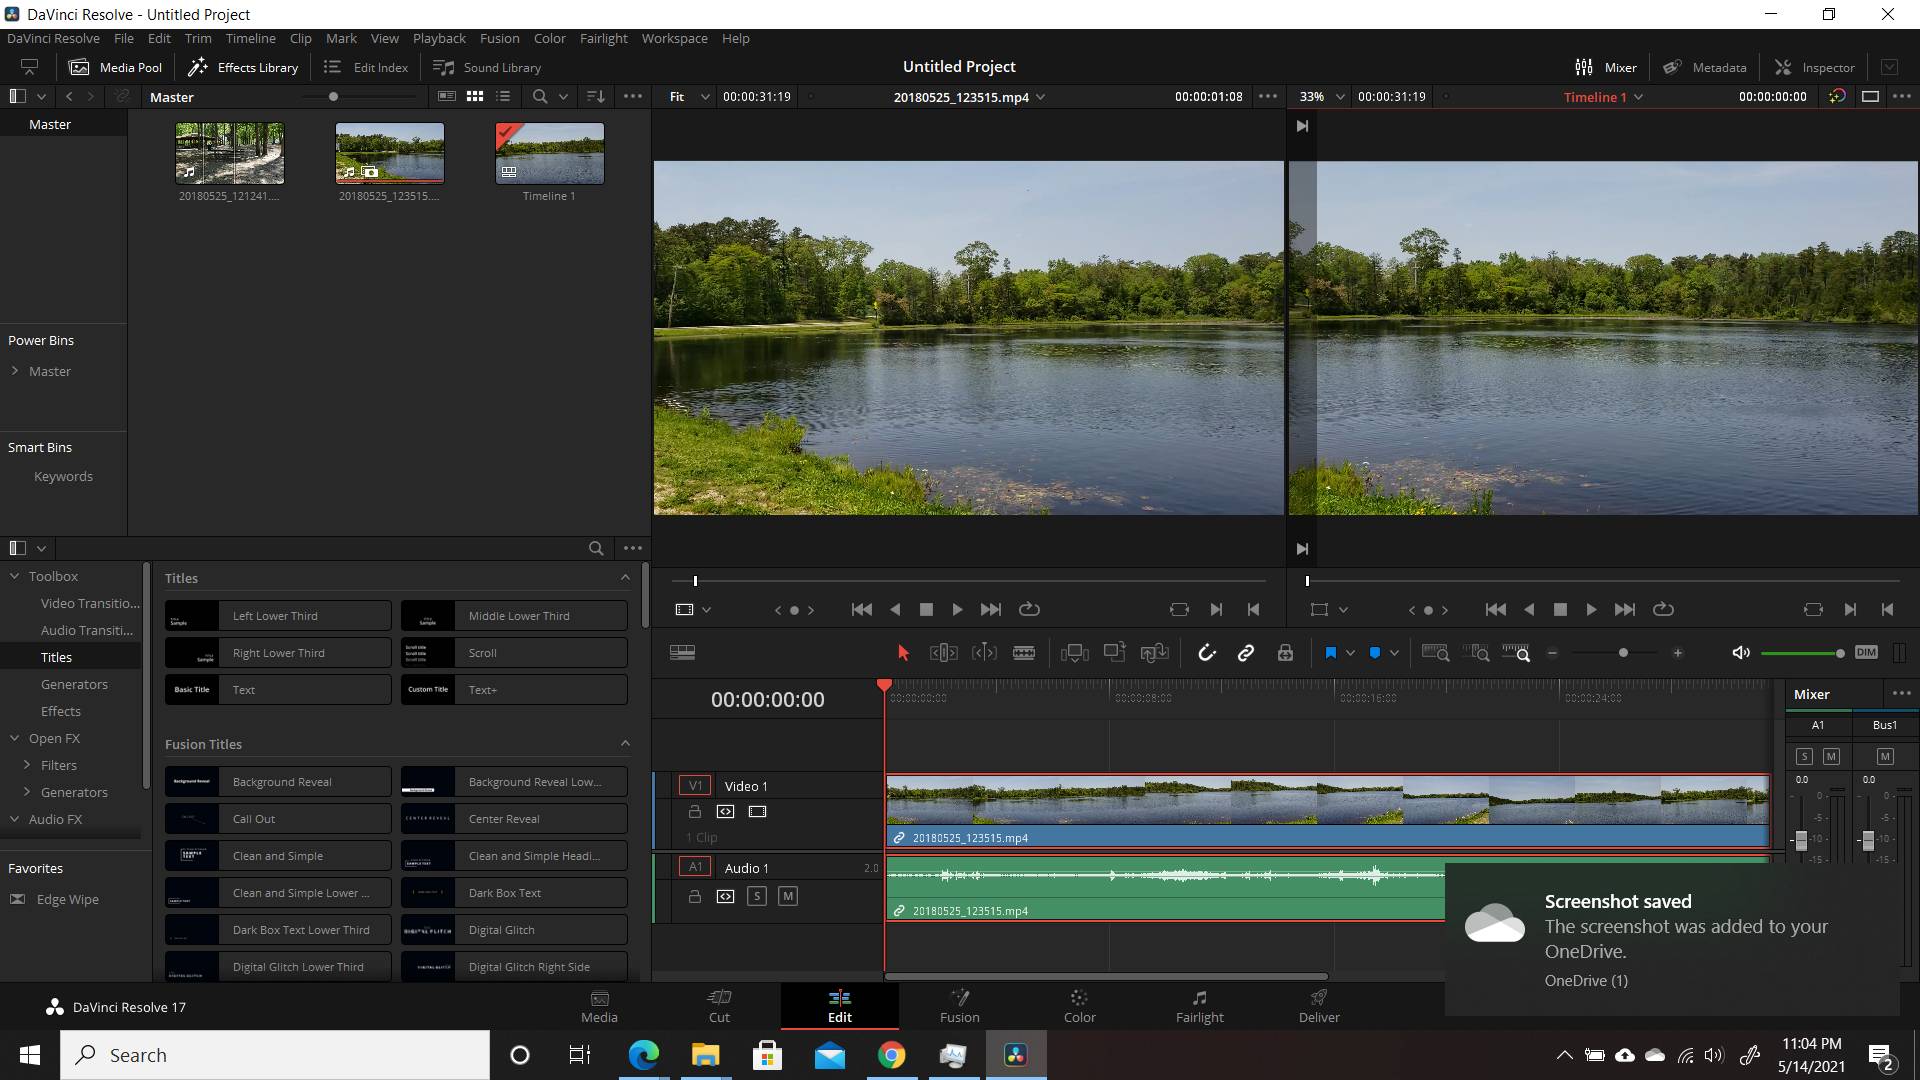Open the Workspace menu
Screen dimensions: 1920x1080
pos(674,38)
